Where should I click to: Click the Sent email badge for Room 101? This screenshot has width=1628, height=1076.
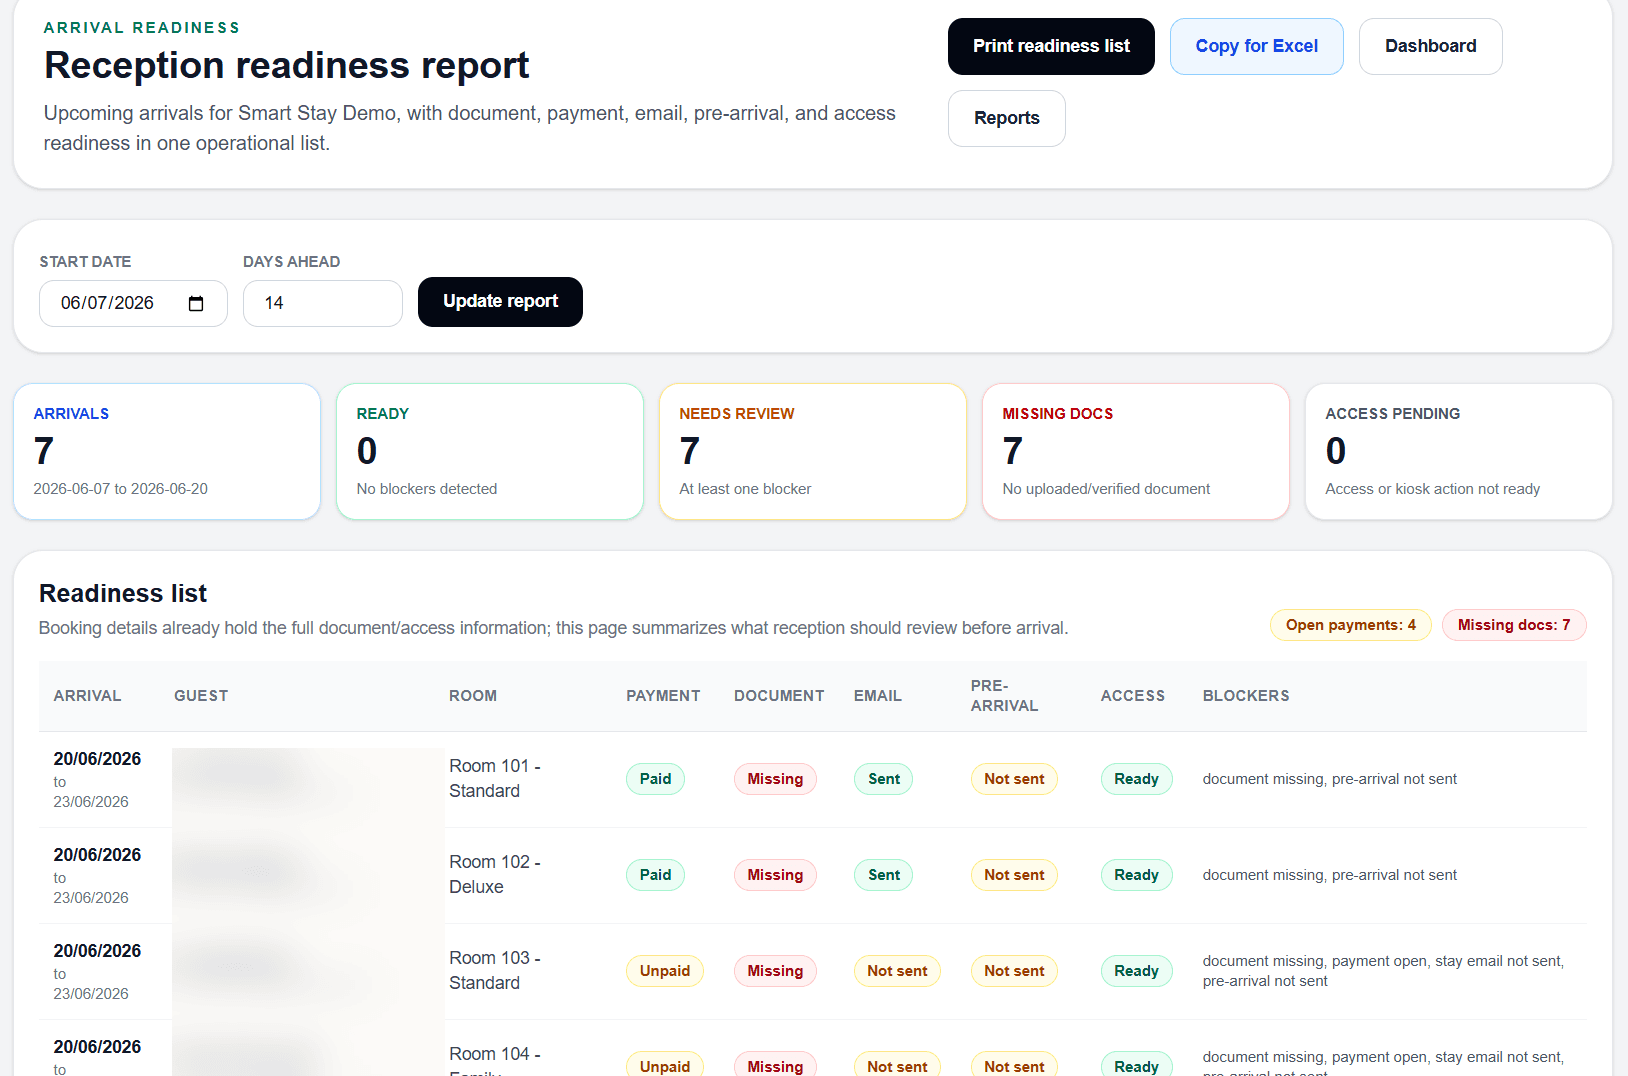pos(884,779)
